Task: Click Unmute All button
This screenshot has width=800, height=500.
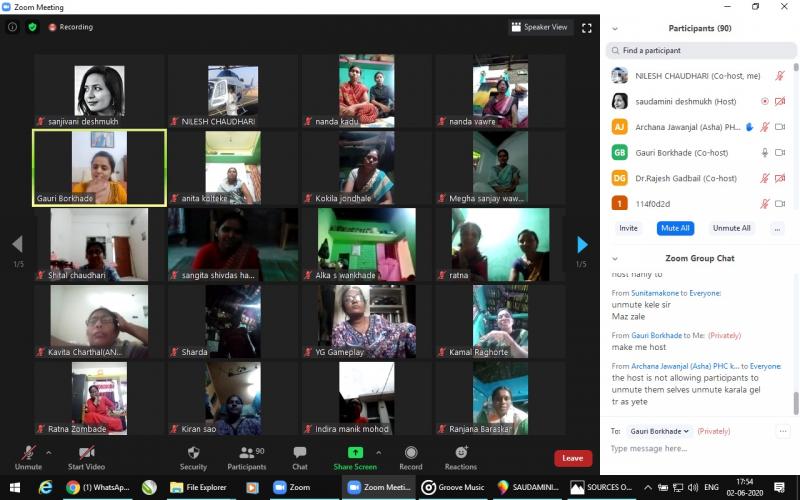Action: click(731, 228)
